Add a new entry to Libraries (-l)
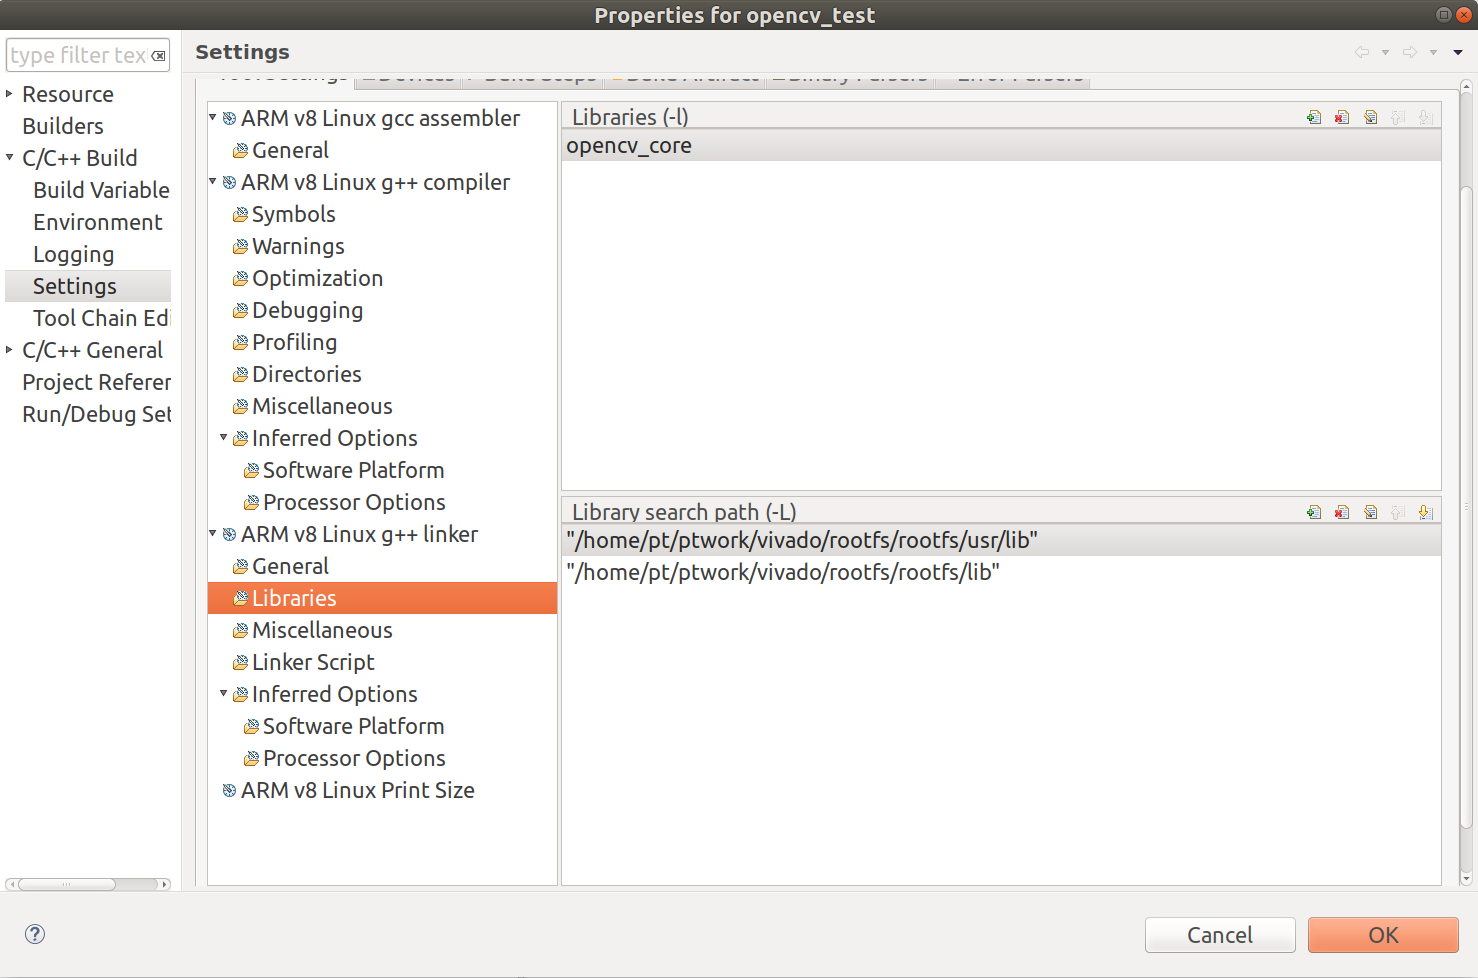The width and height of the screenshot is (1478, 978). [x=1314, y=117]
